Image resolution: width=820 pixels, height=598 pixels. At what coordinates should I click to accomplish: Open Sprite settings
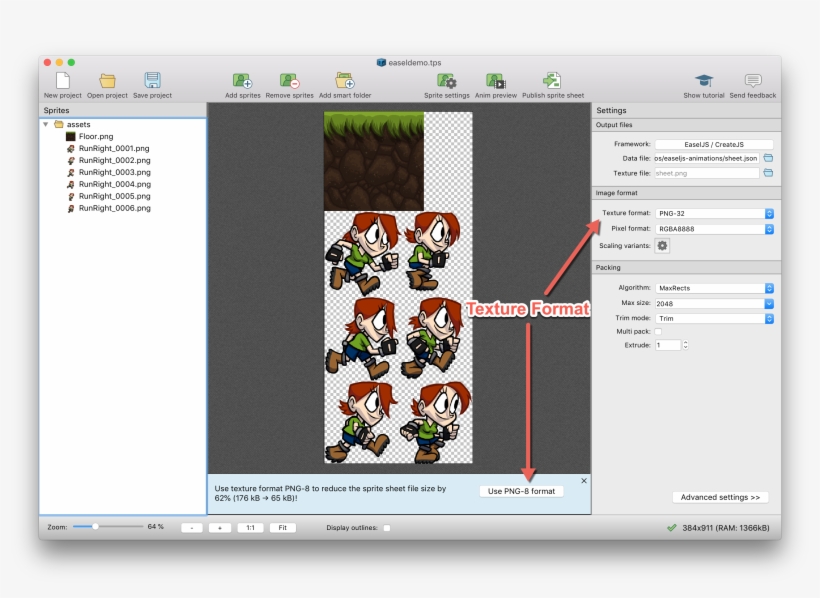(x=448, y=82)
